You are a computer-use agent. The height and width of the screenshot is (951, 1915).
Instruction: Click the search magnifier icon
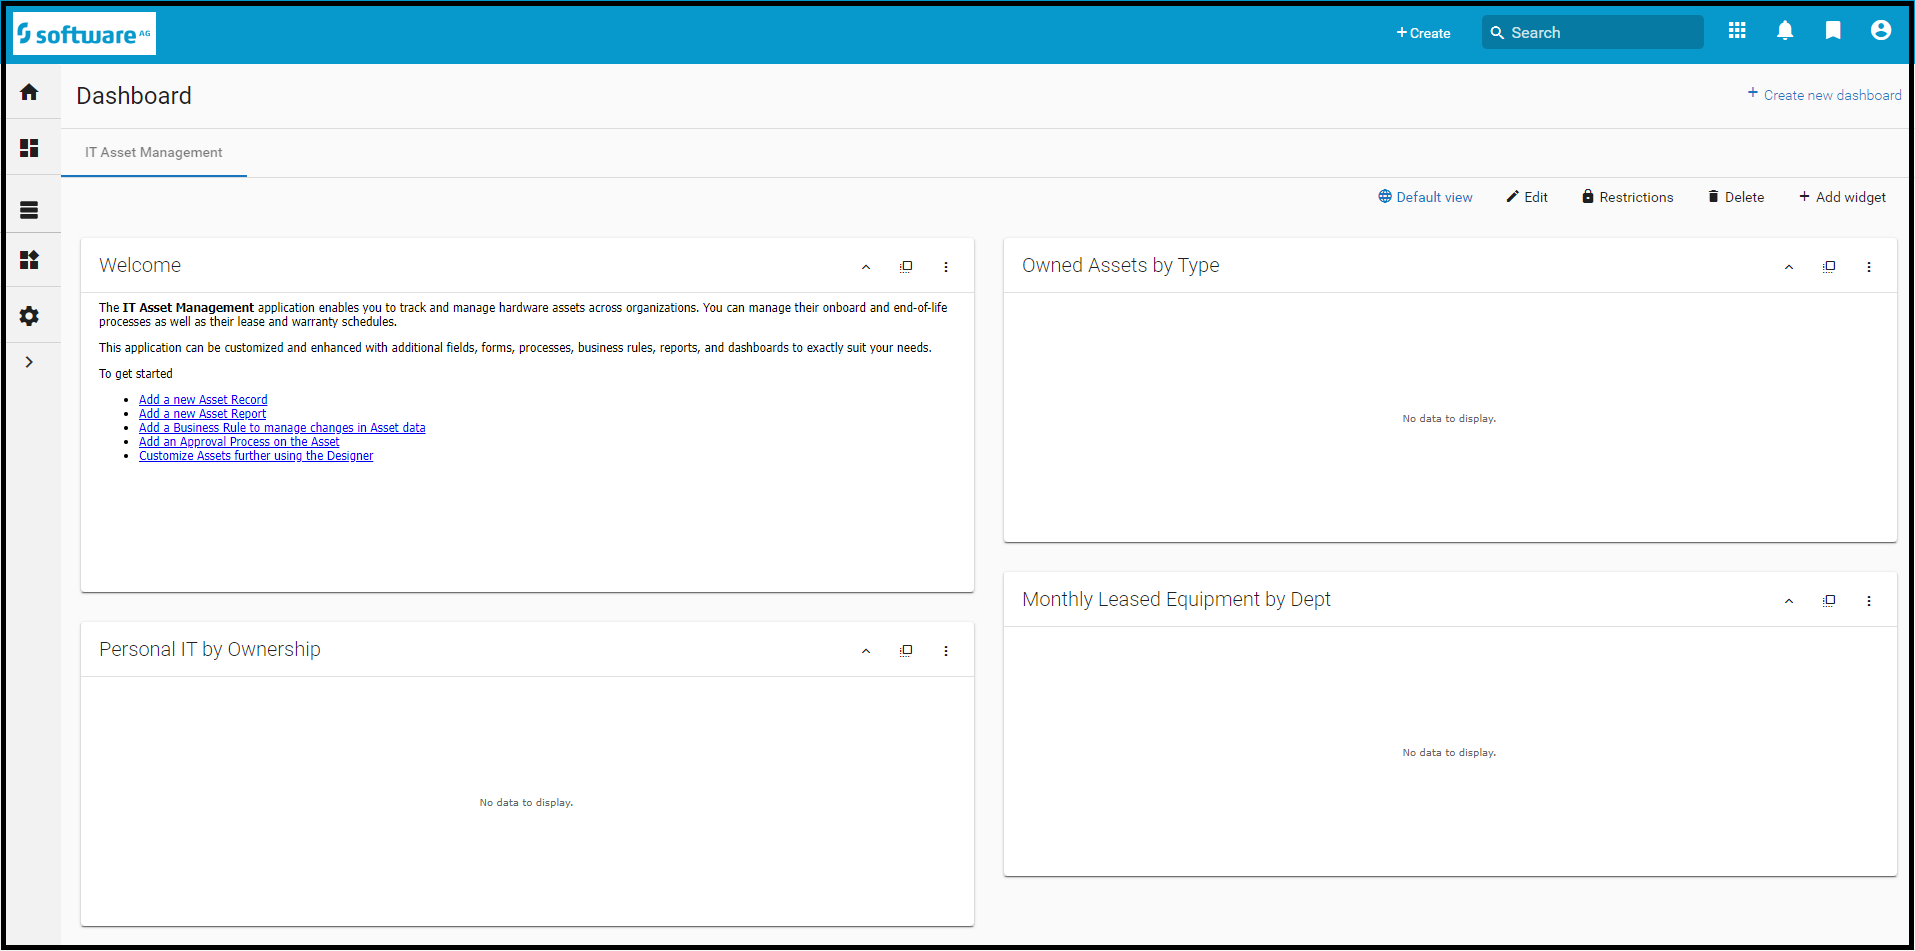coord(1497,33)
